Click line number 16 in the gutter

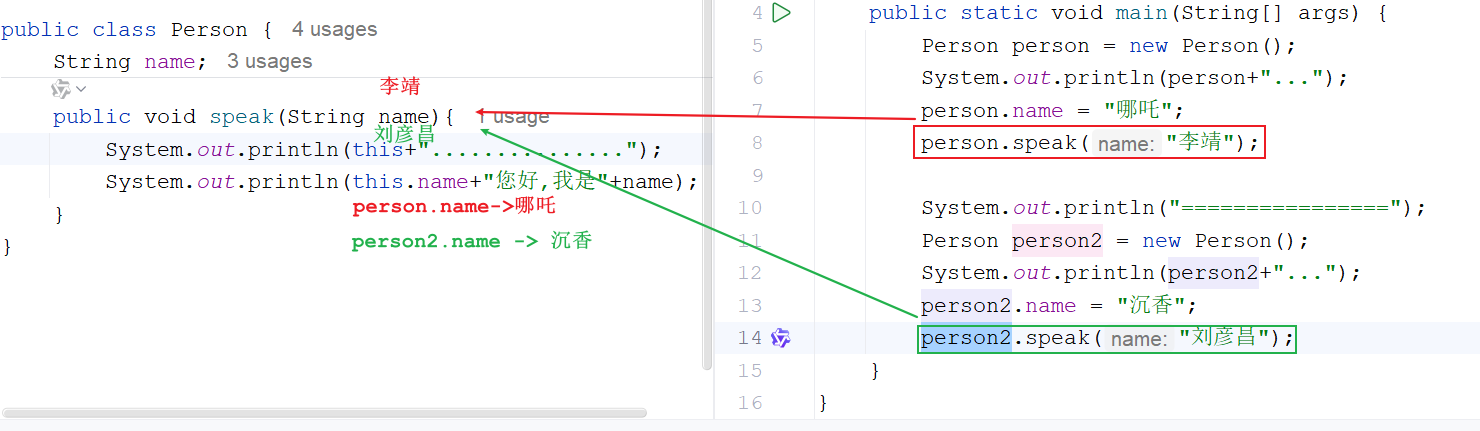click(749, 403)
